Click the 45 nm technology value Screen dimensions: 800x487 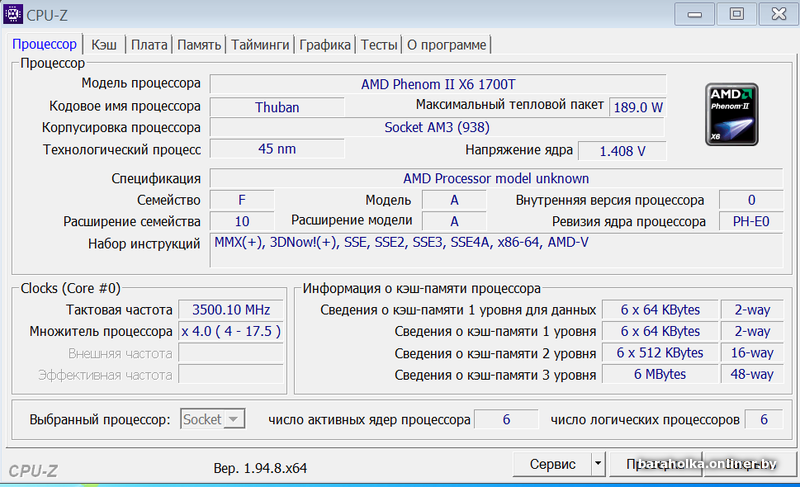point(277,149)
